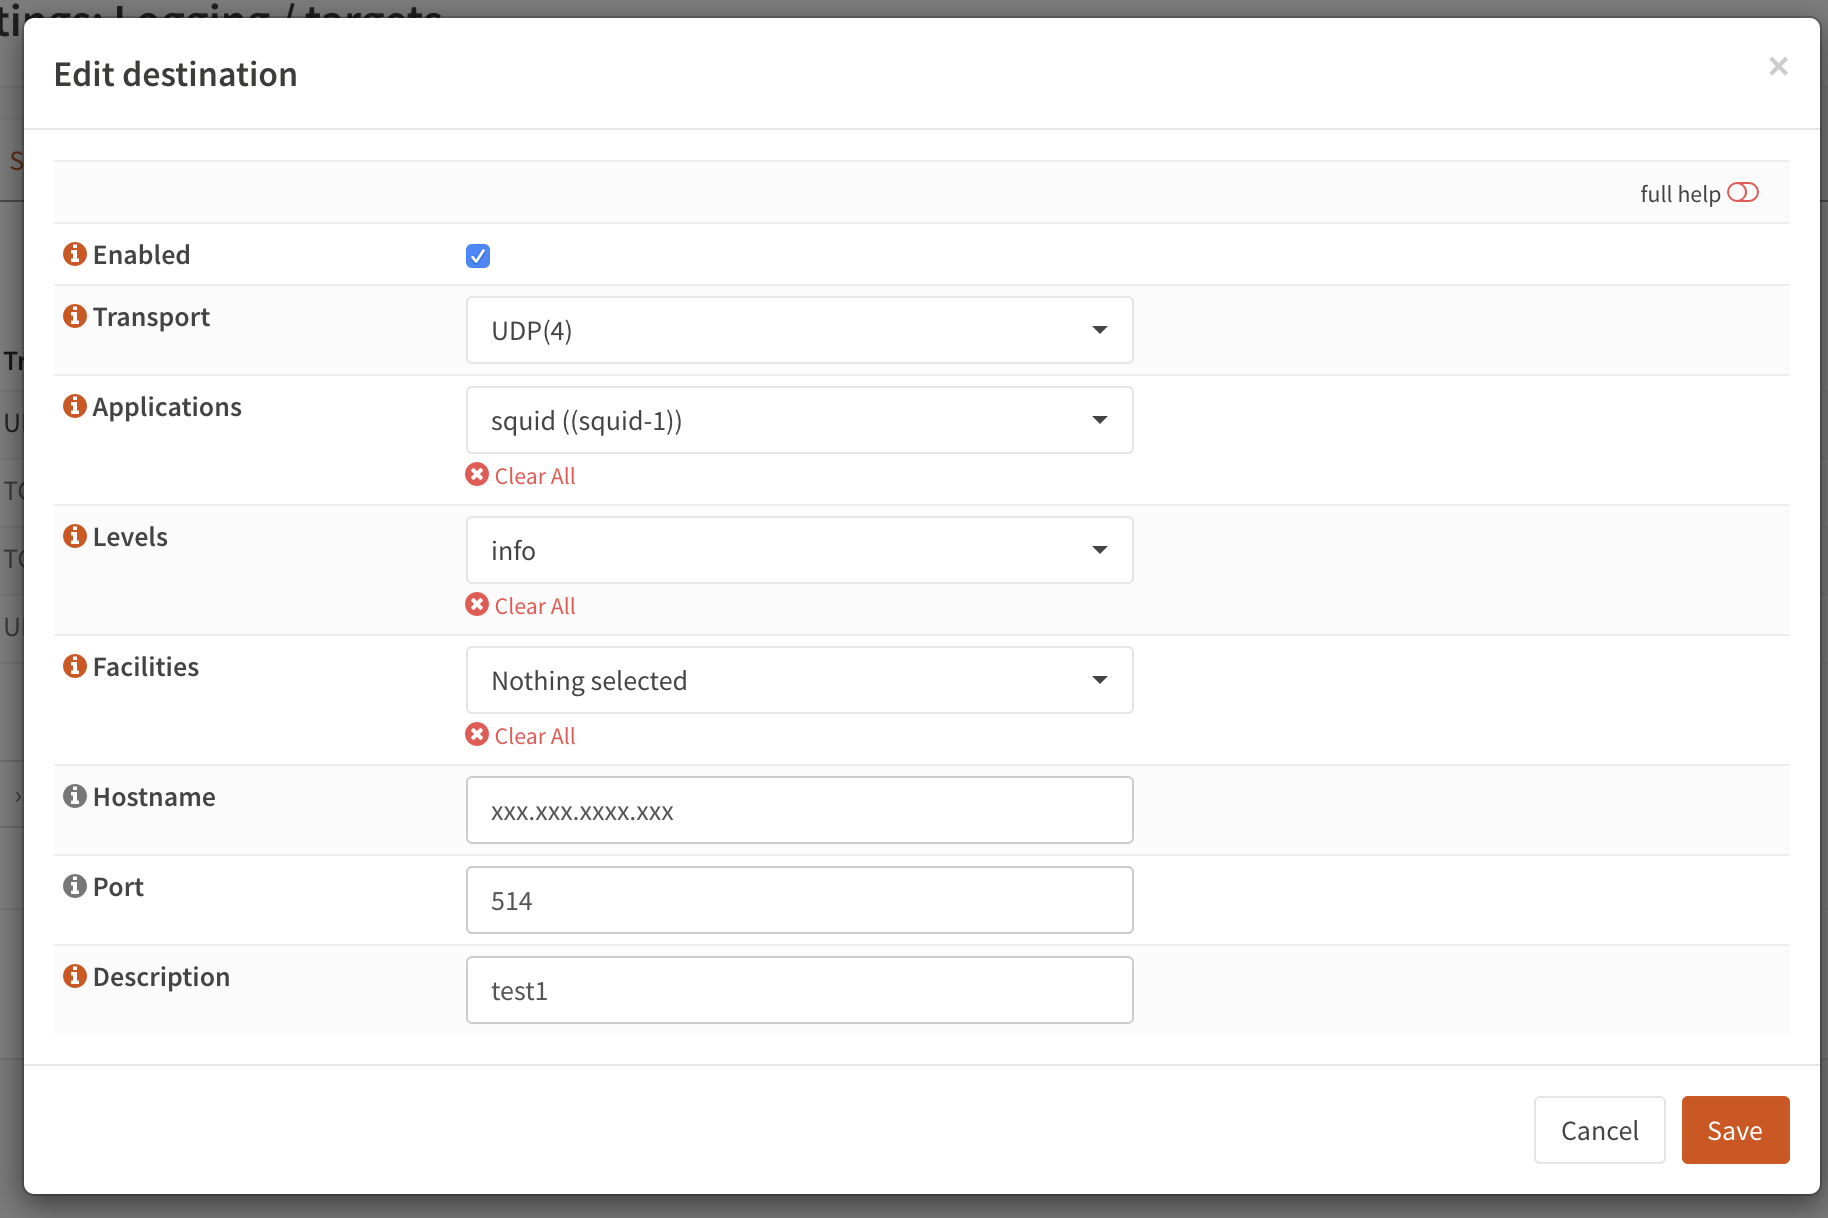Clear all selected Facilities via link

pos(535,736)
